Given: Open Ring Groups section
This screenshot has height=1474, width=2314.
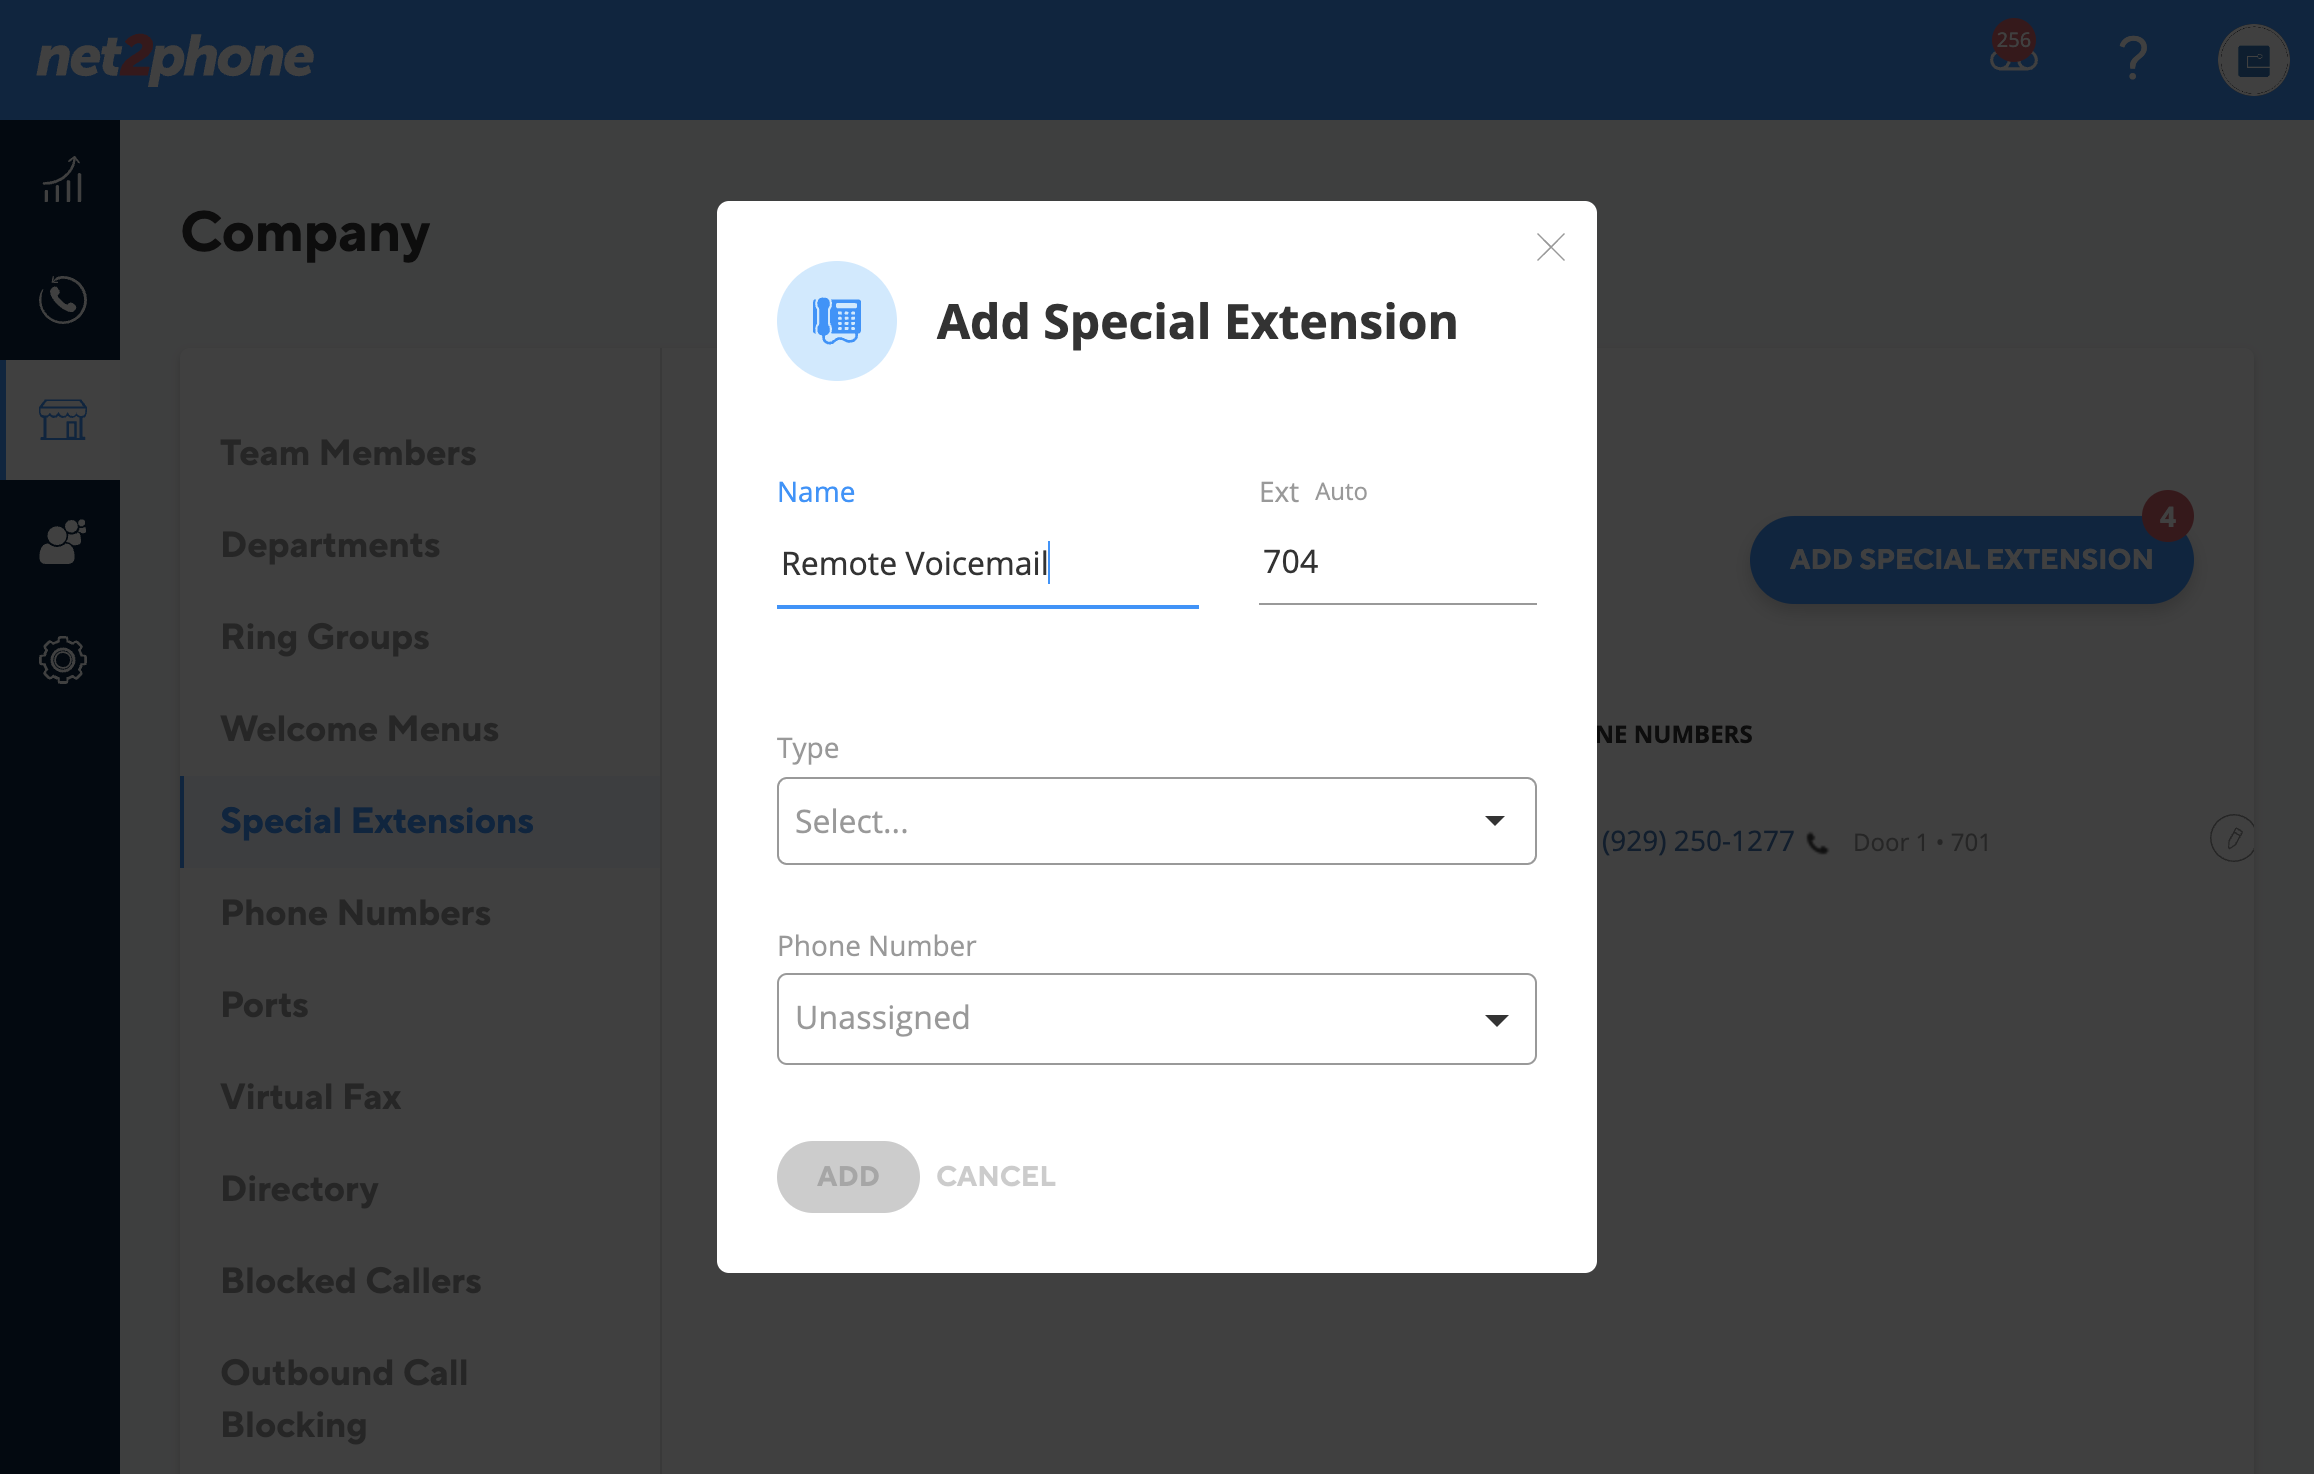Looking at the screenshot, I should [x=325, y=637].
